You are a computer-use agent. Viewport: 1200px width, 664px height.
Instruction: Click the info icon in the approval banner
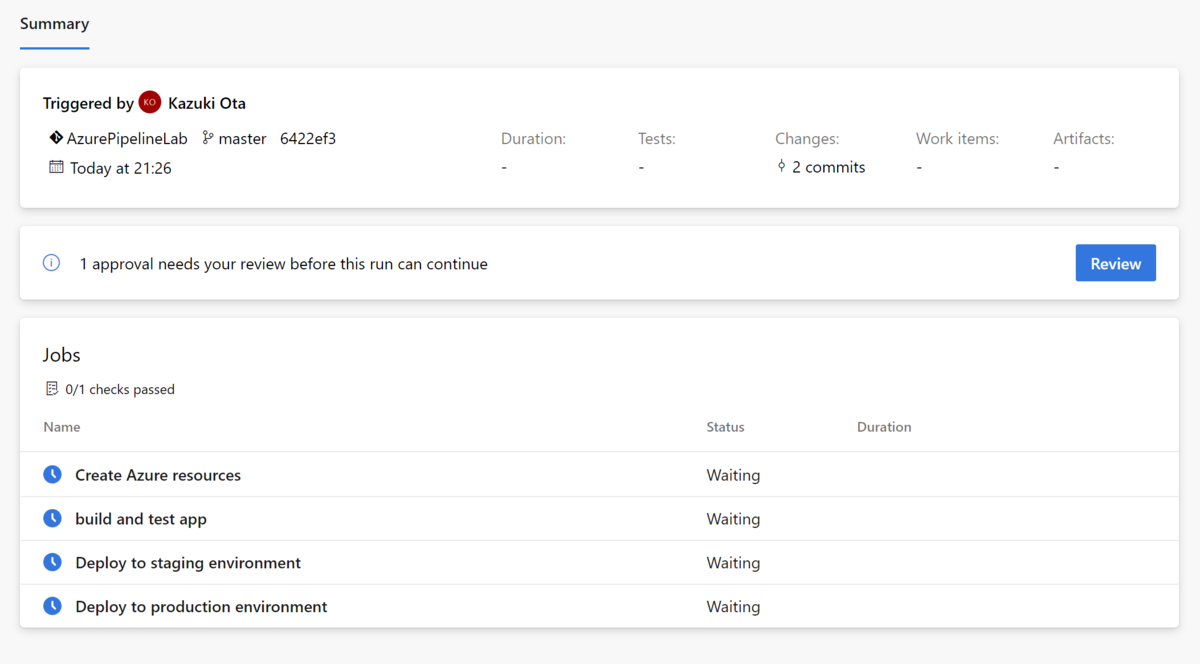52,264
